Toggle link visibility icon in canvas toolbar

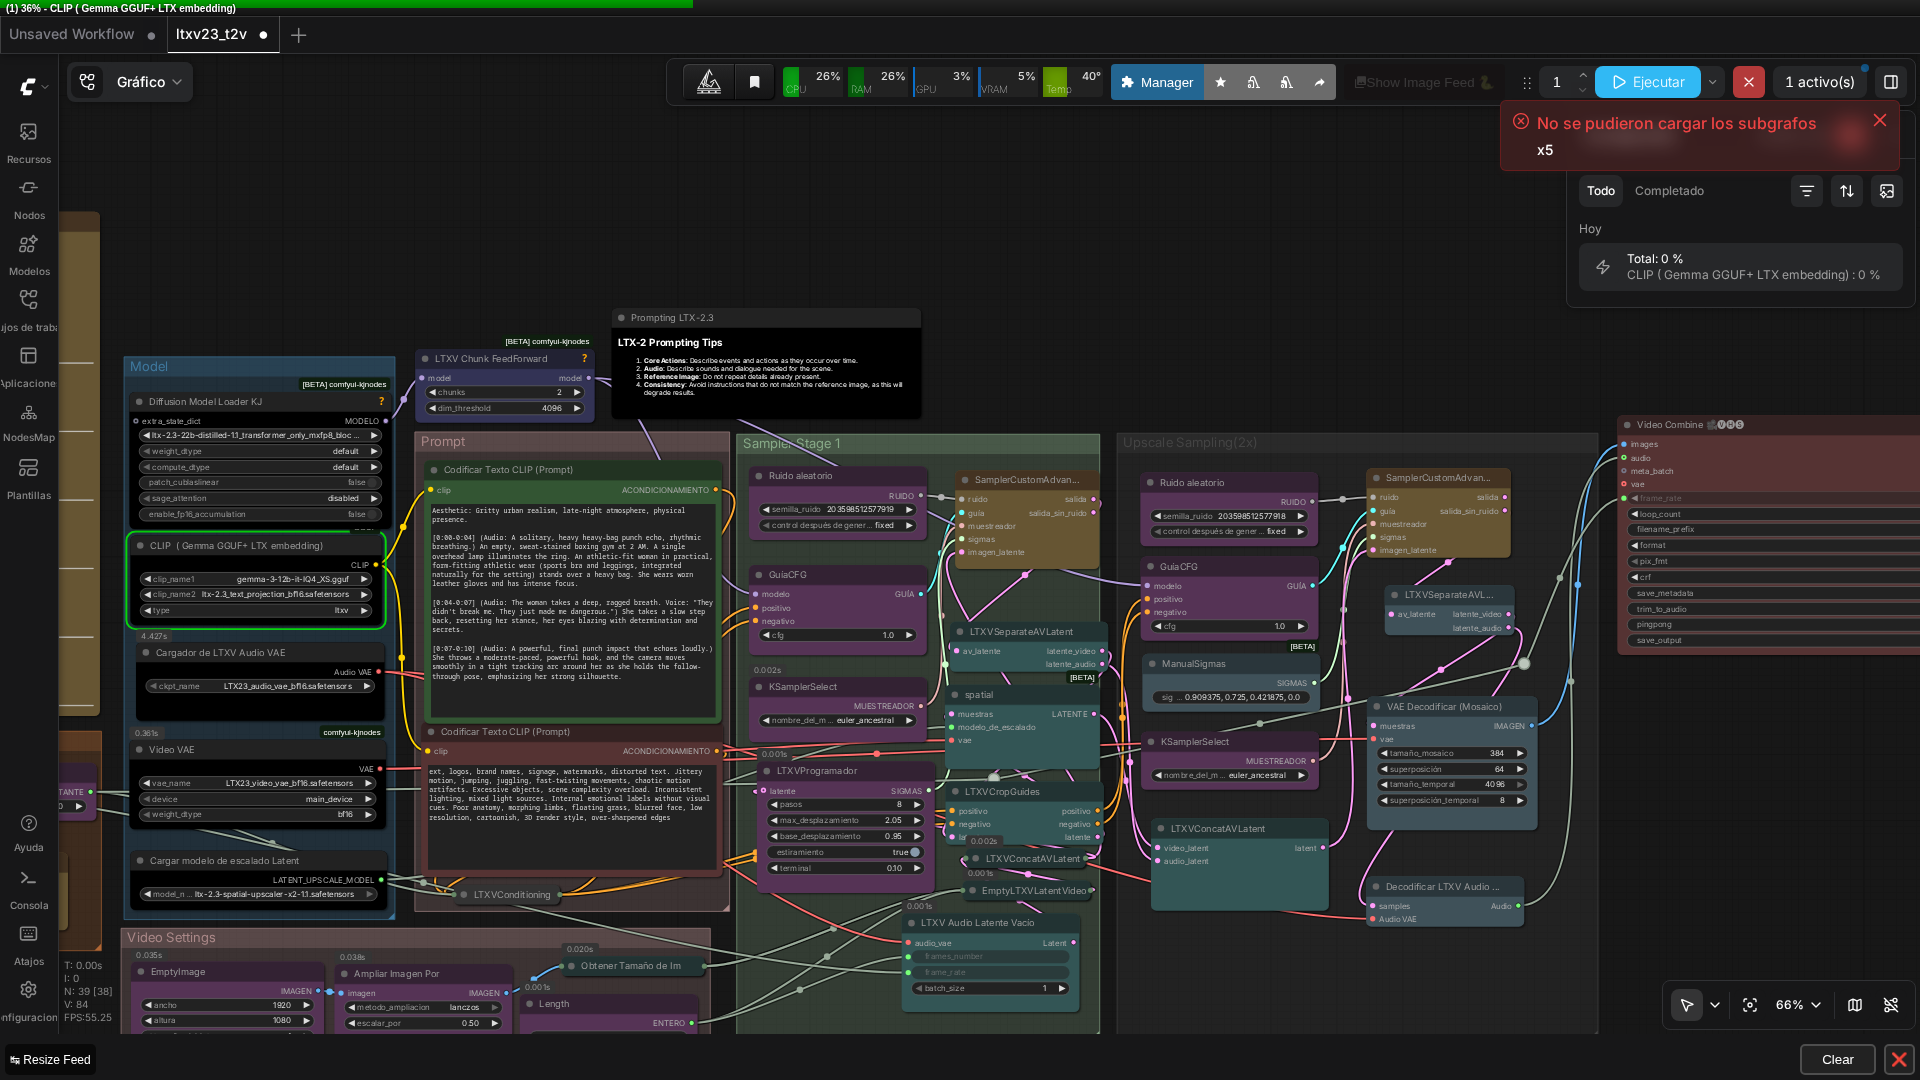(x=1891, y=1005)
